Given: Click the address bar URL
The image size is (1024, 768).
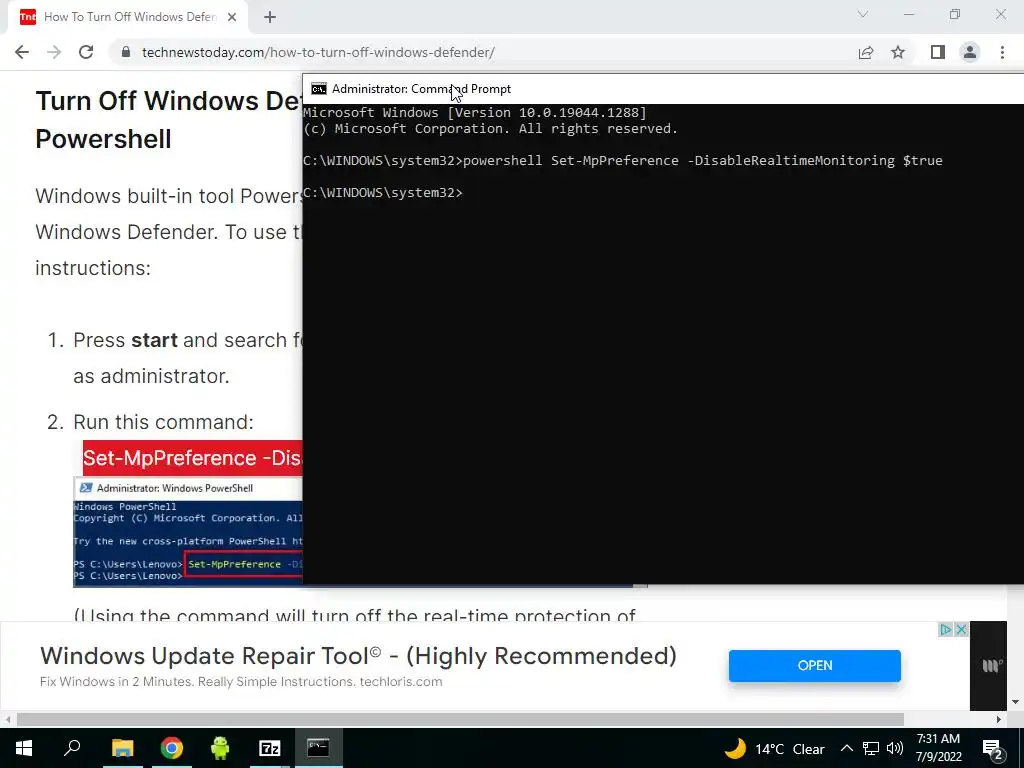Looking at the screenshot, I should click(x=318, y=52).
